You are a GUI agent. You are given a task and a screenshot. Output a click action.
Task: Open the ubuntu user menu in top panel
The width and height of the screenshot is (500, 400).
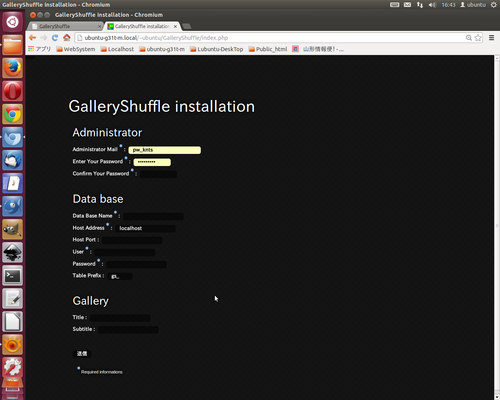point(473,5)
